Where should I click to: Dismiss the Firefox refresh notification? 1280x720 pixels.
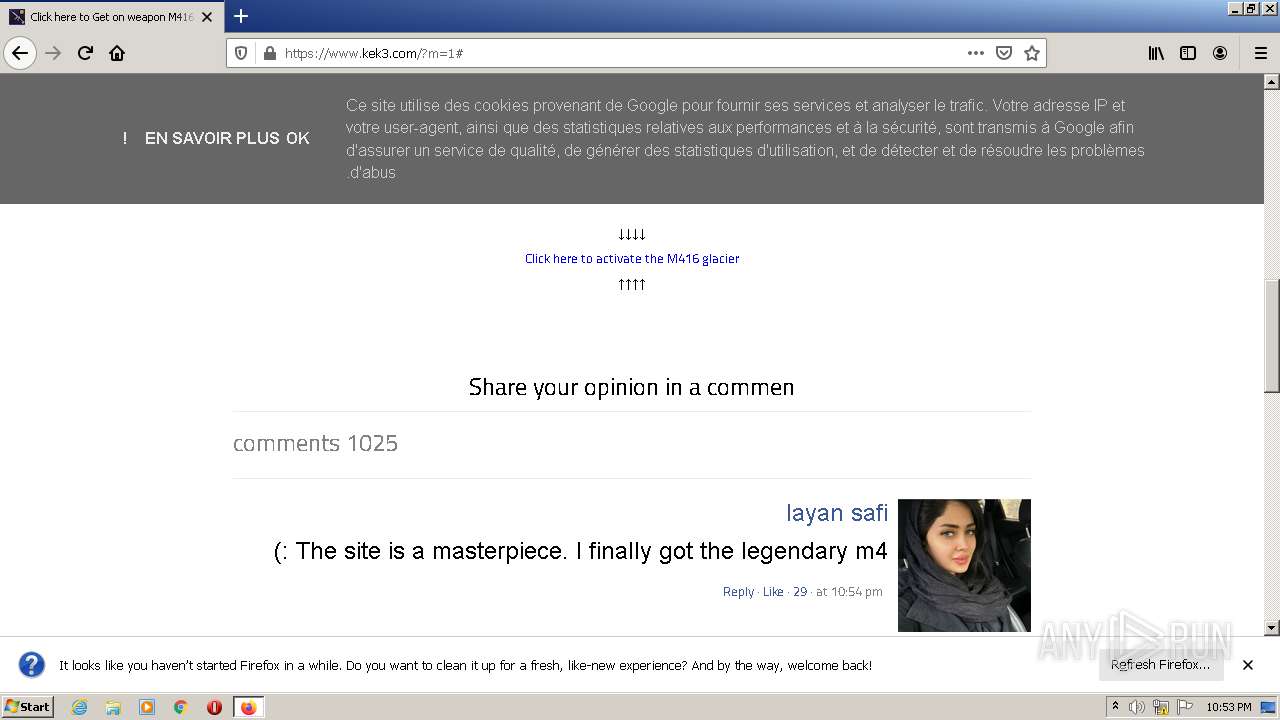click(1248, 665)
